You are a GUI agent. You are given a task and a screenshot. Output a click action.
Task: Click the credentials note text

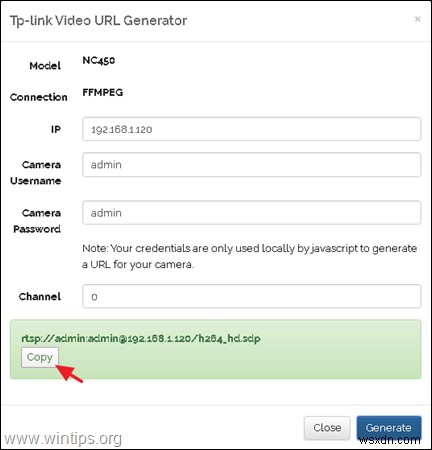(249, 256)
